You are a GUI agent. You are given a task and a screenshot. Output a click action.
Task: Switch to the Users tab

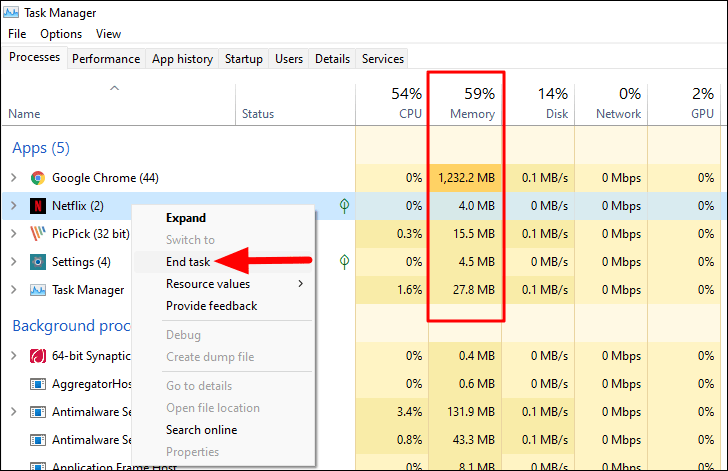click(289, 59)
